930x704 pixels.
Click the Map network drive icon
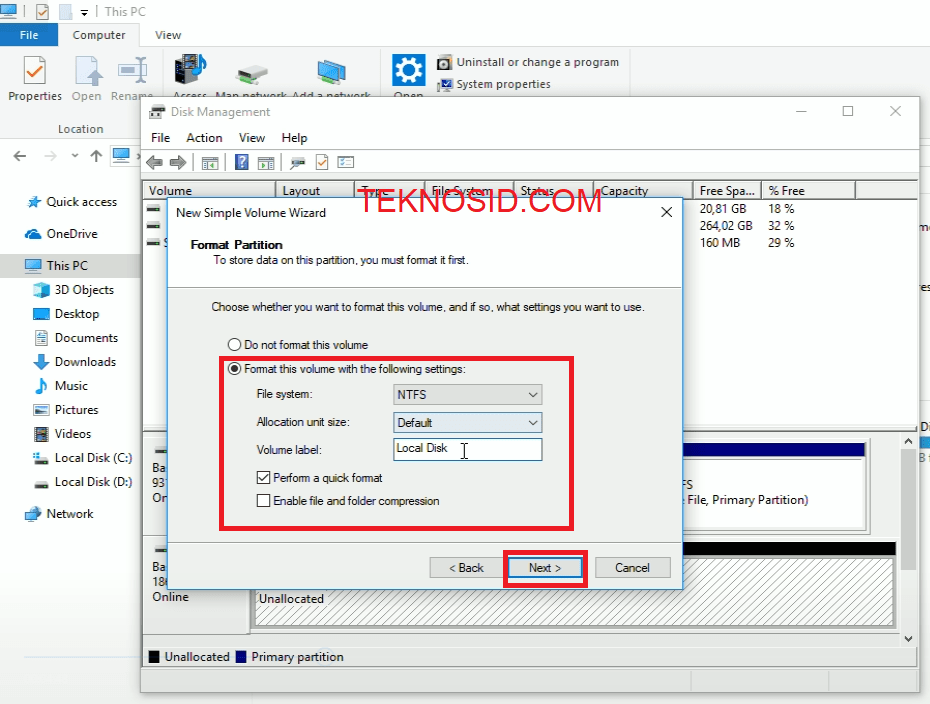point(251,75)
